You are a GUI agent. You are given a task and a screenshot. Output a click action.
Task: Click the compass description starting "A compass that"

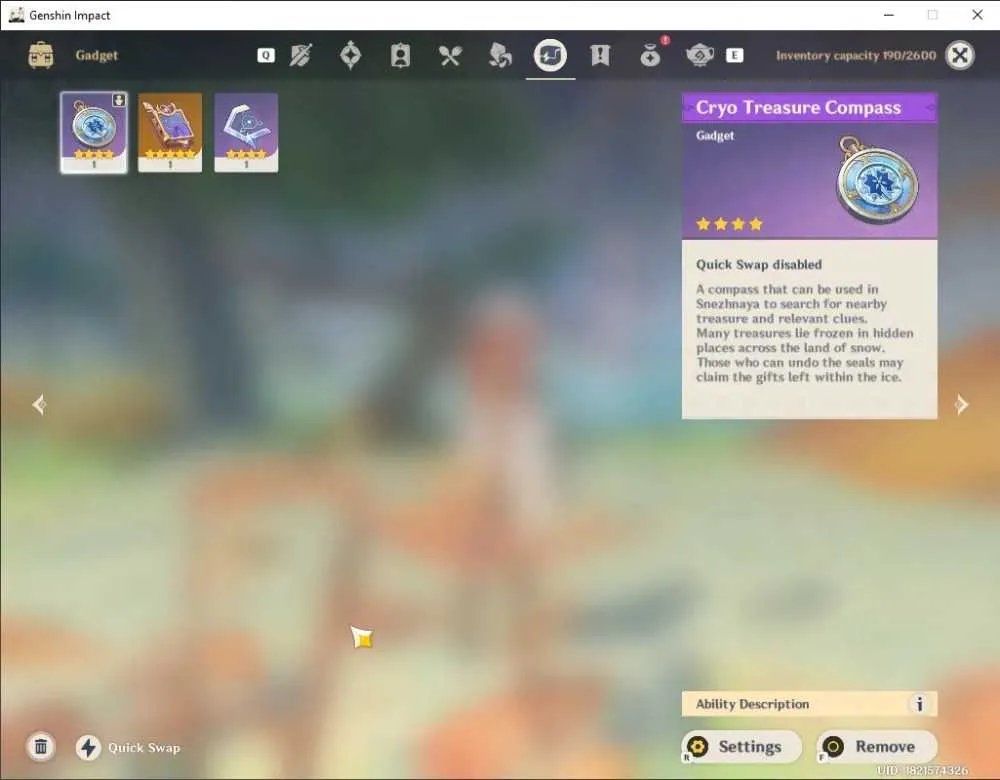805,333
